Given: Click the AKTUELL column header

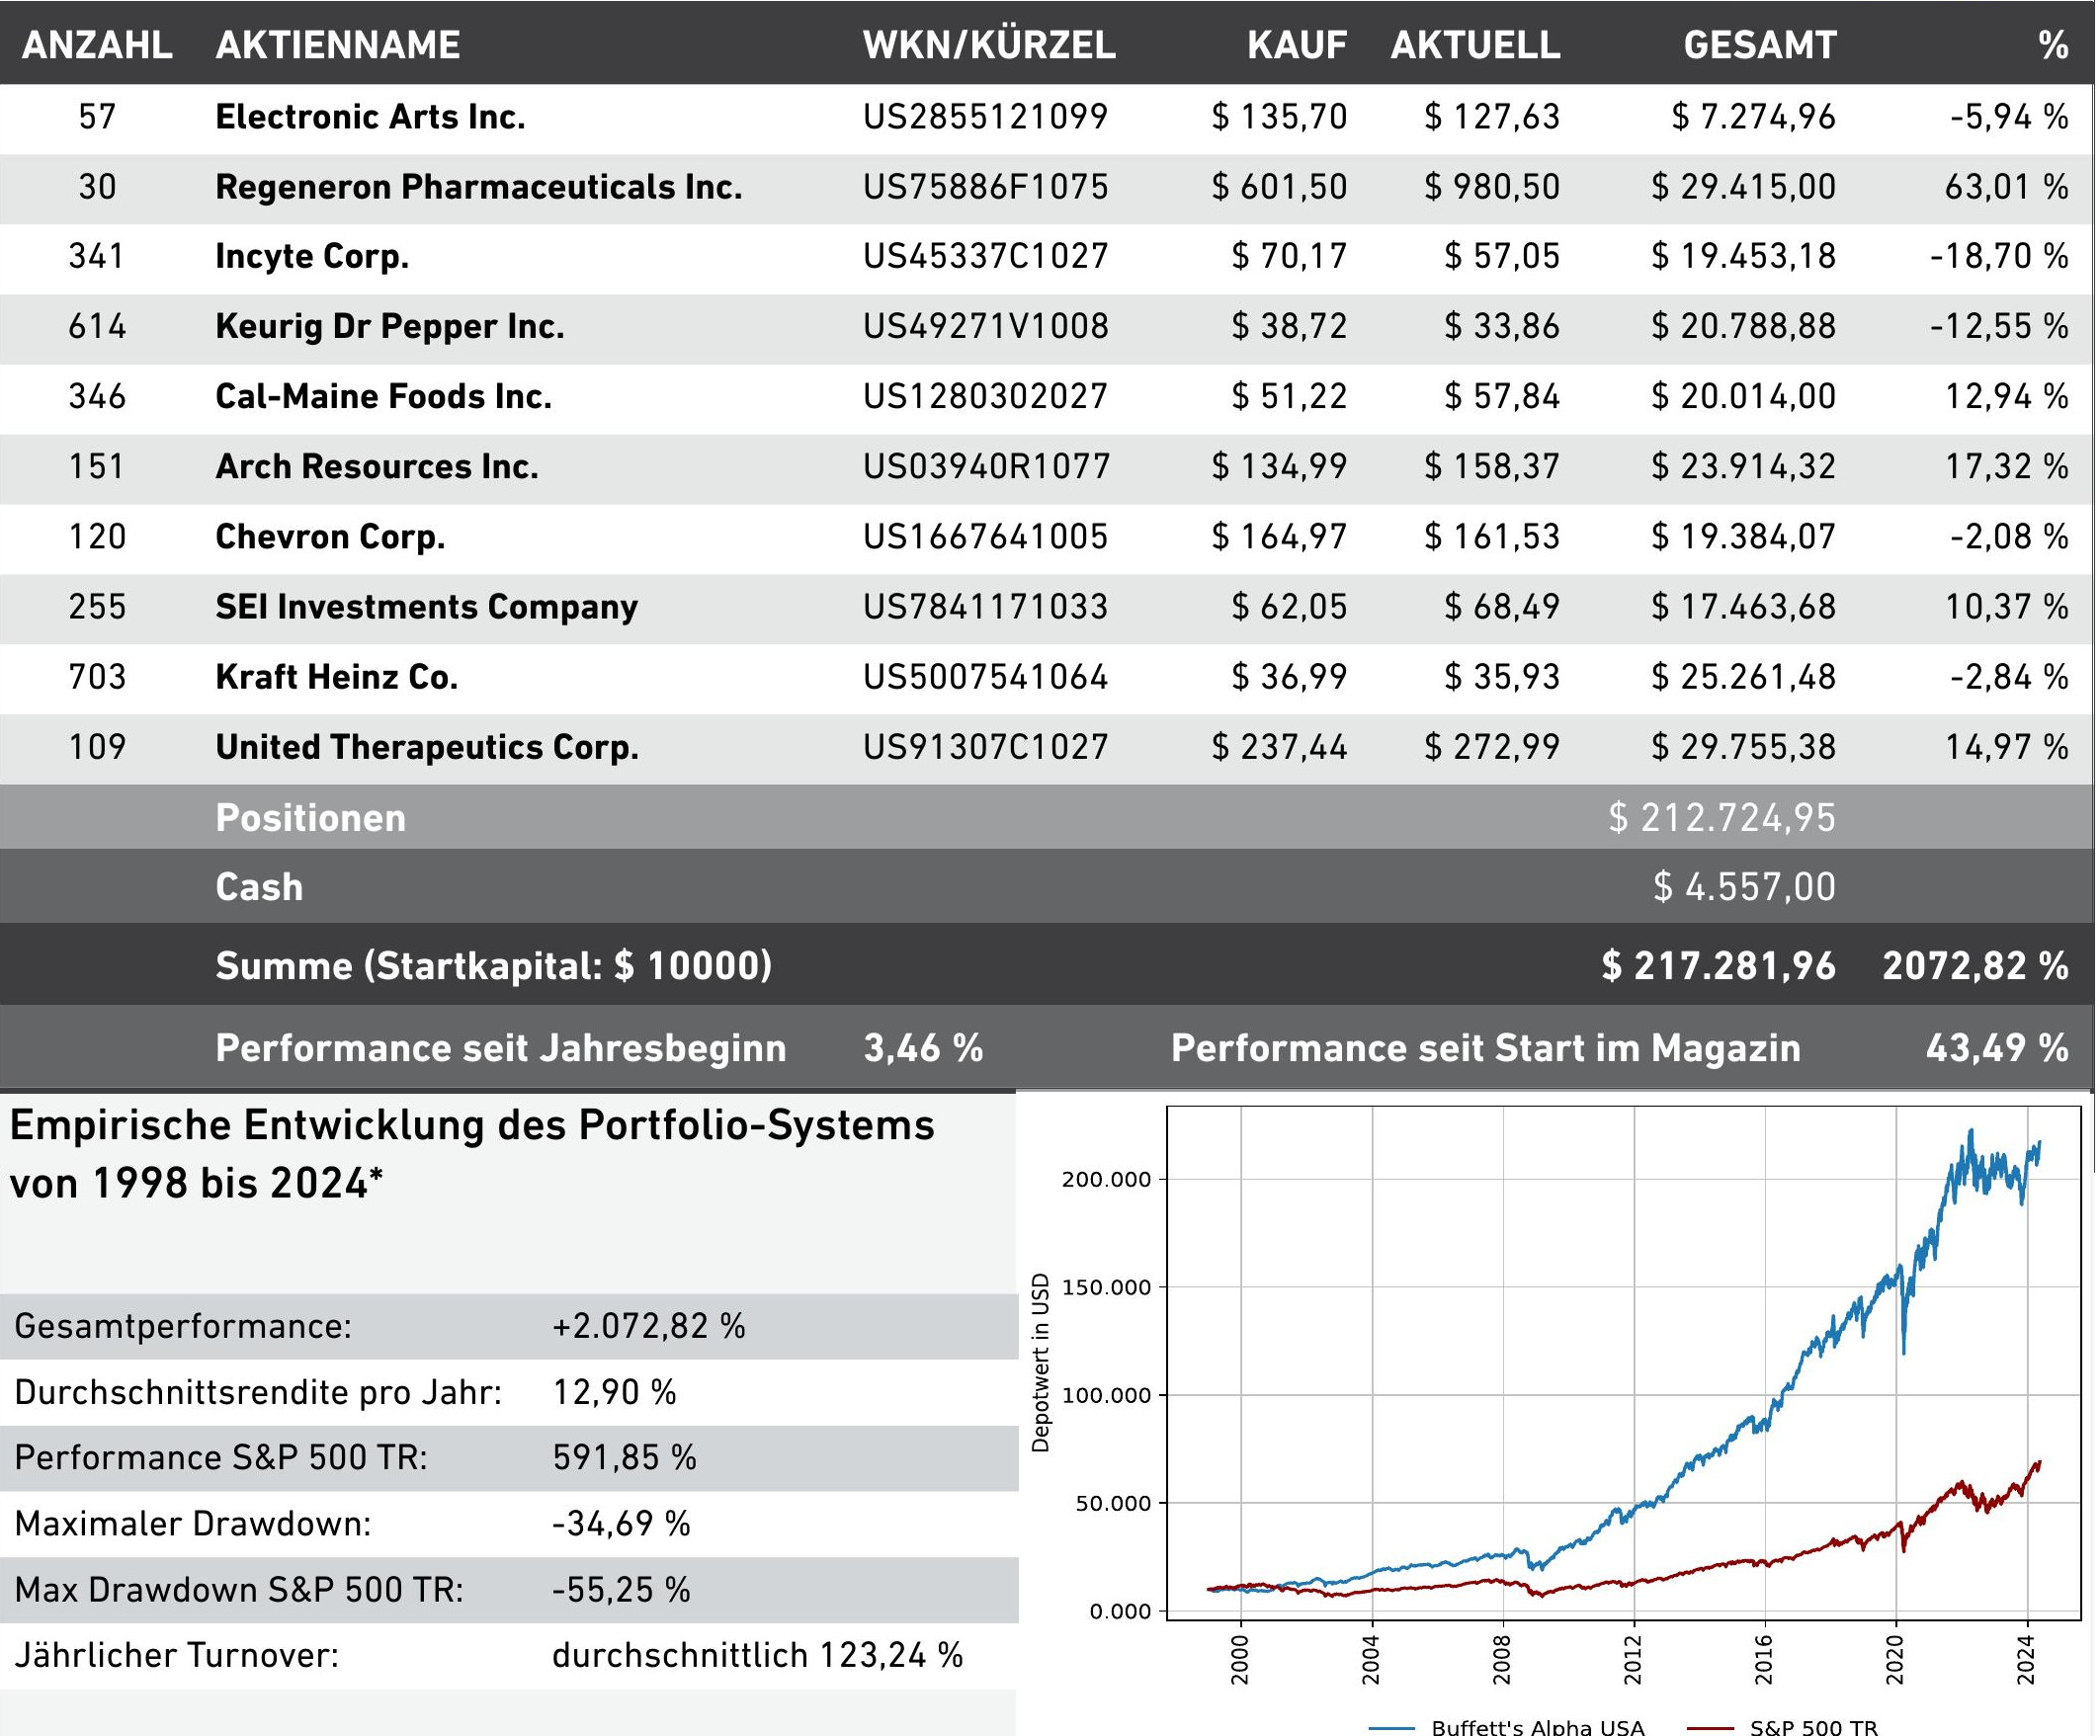Looking at the screenshot, I should click(x=1475, y=45).
